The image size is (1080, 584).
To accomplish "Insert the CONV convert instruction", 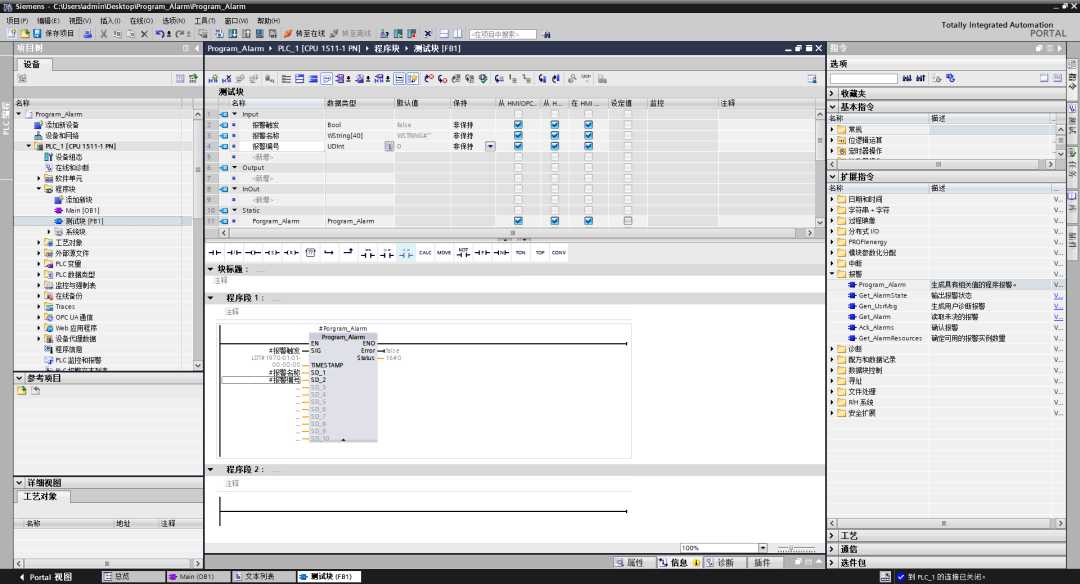I will click(559, 253).
